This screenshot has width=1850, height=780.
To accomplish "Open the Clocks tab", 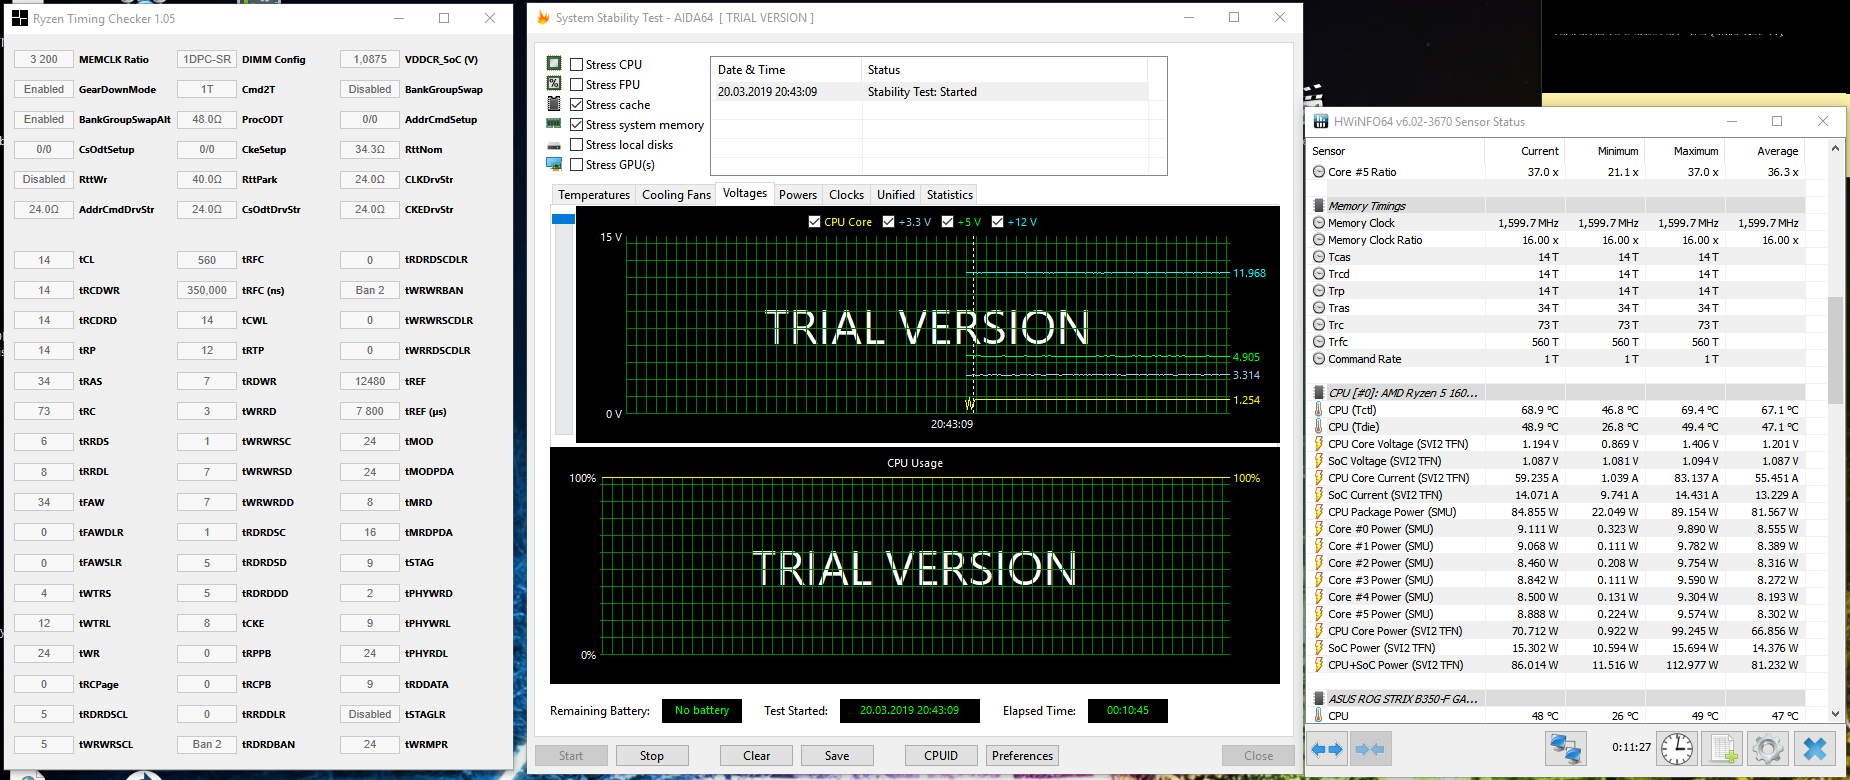I will click(846, 195).
